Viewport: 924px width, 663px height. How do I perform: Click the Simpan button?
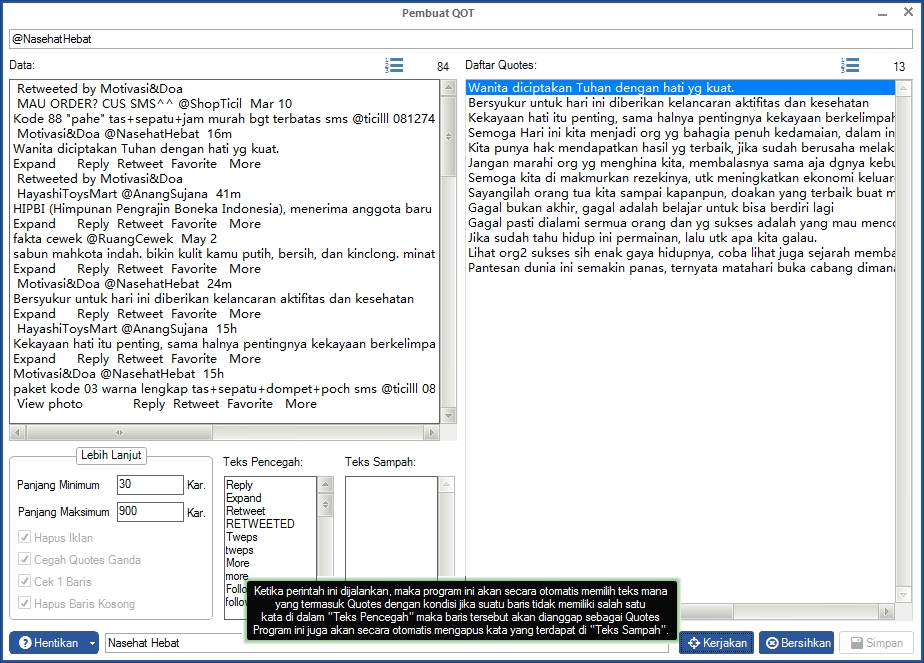coord(876,643)
